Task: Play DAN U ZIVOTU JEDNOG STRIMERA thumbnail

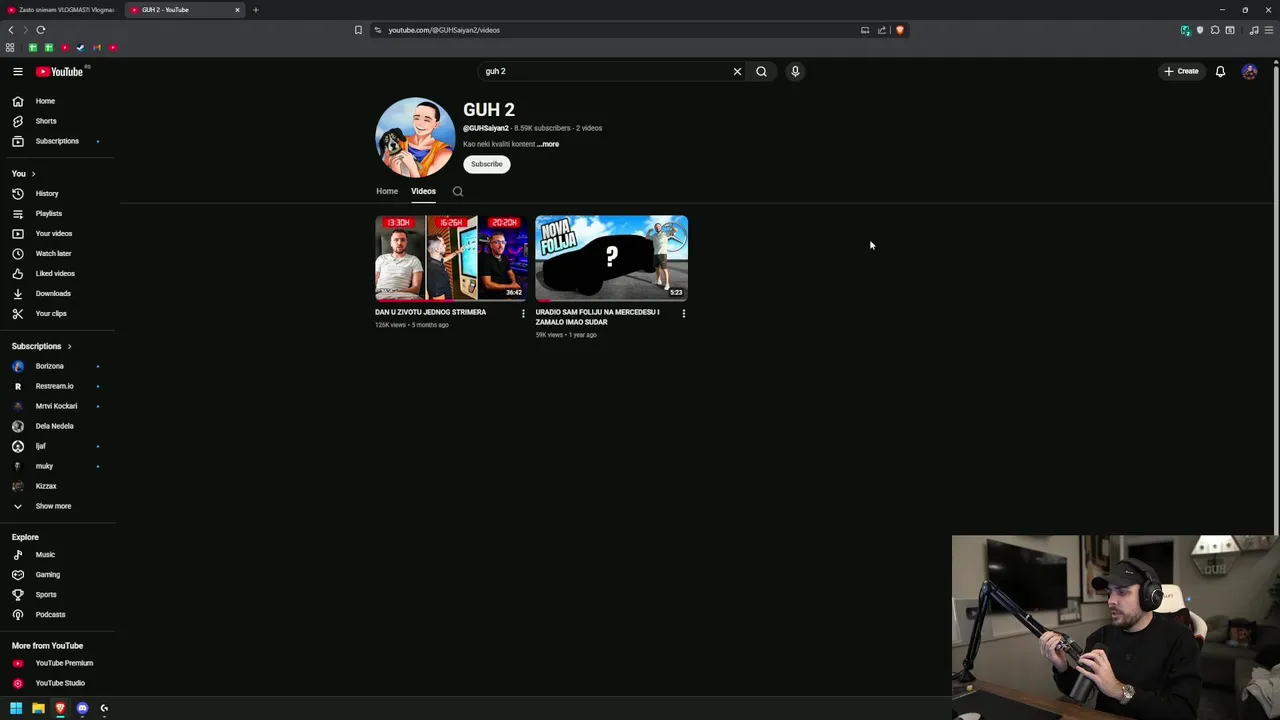Action: click(451, 258)
